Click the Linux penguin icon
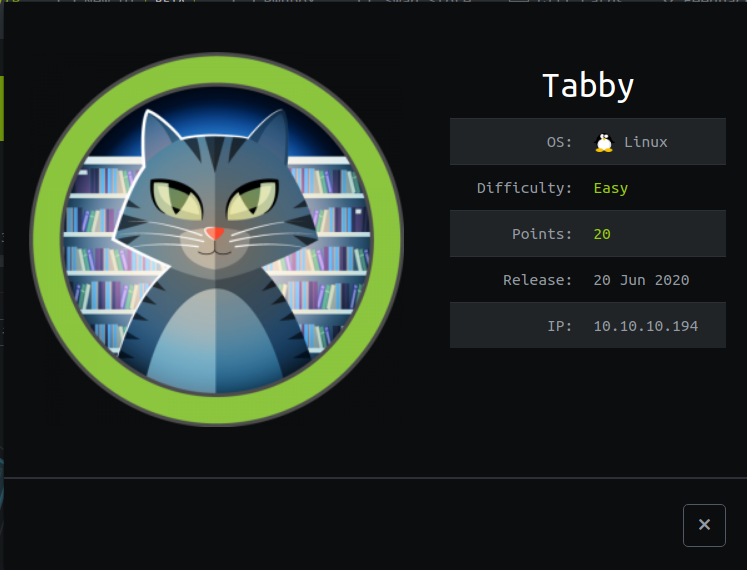 604,142
